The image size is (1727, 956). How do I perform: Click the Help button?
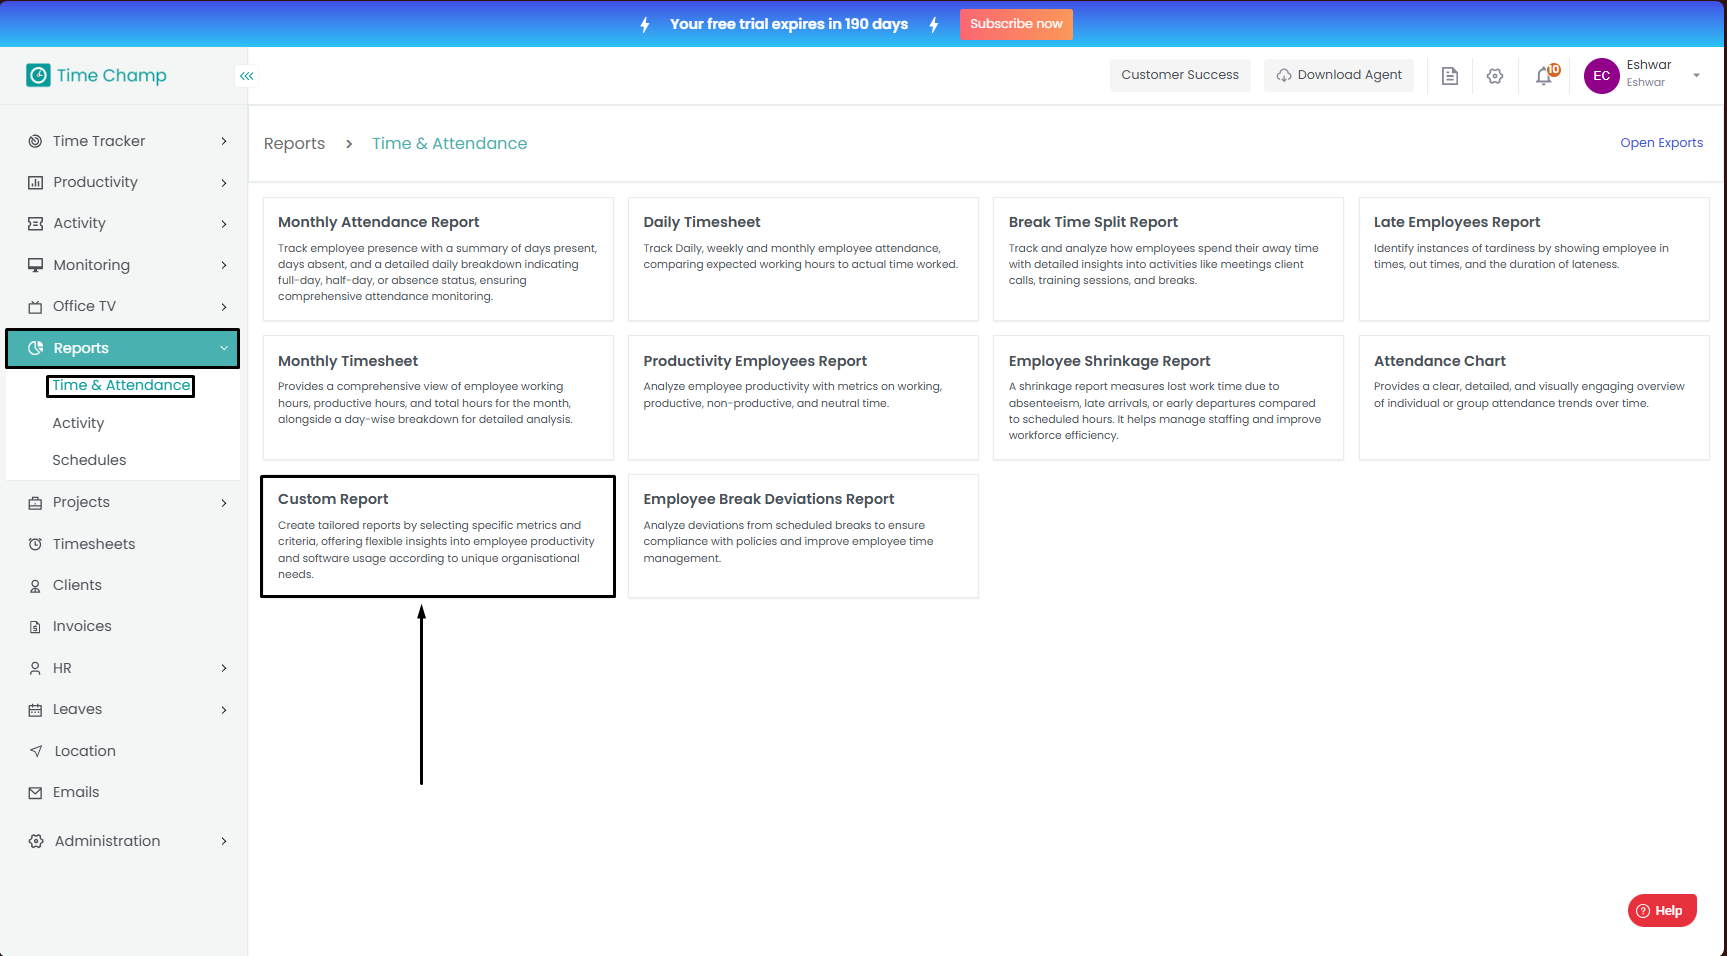1662,910
